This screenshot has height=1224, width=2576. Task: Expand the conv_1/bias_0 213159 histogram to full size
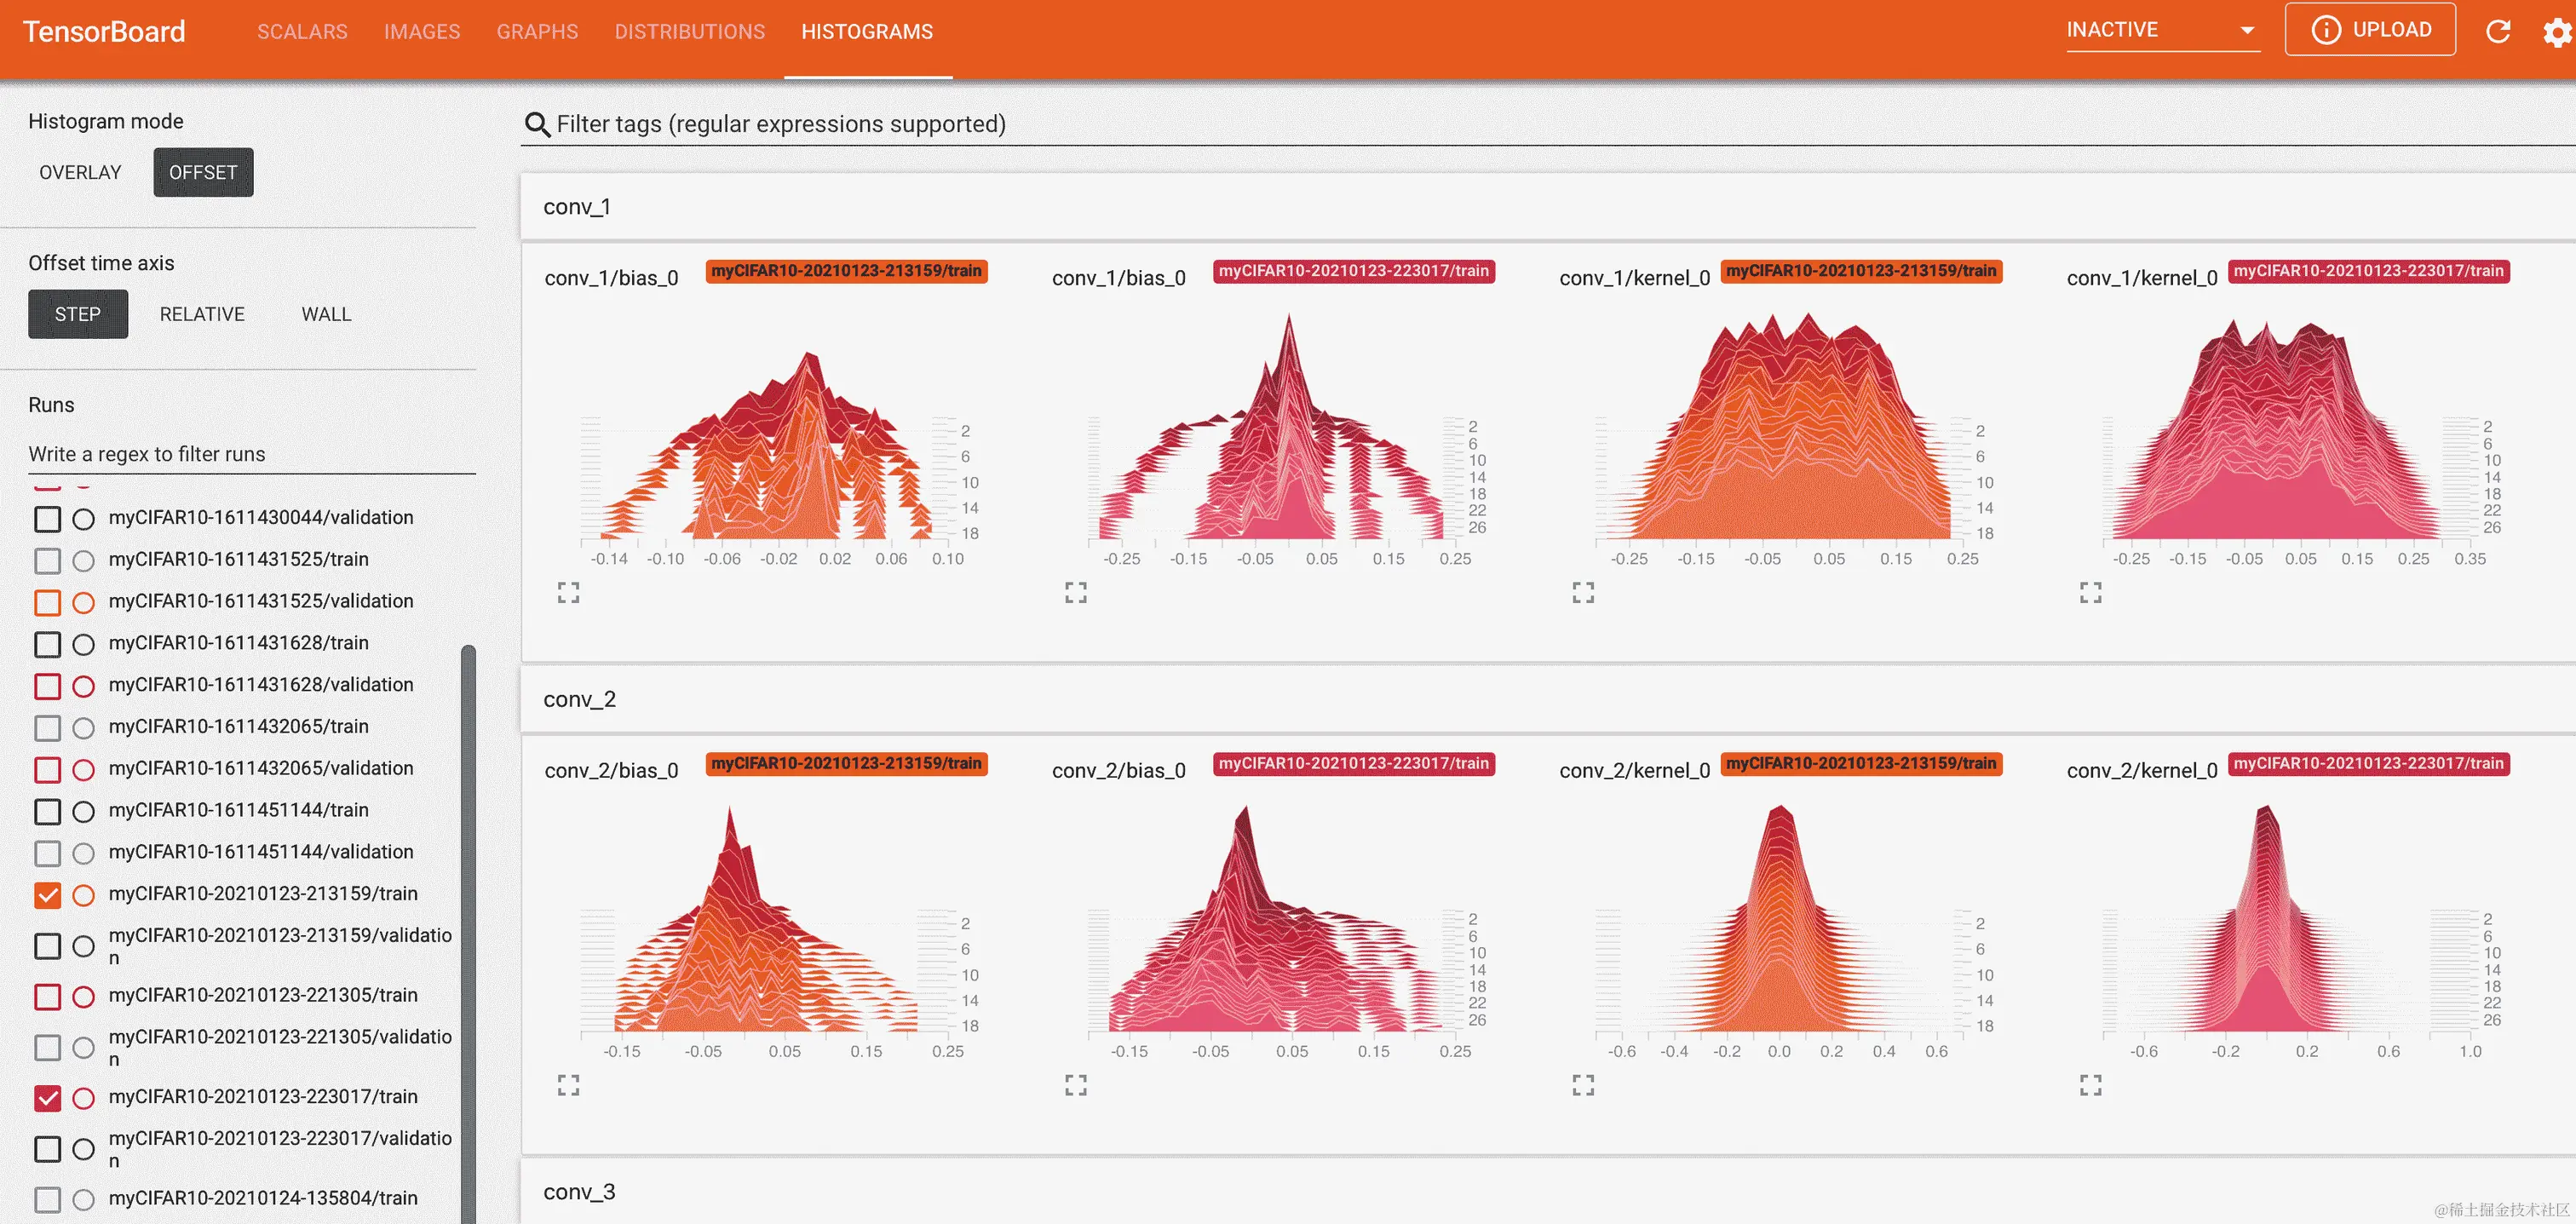(568, 593)
